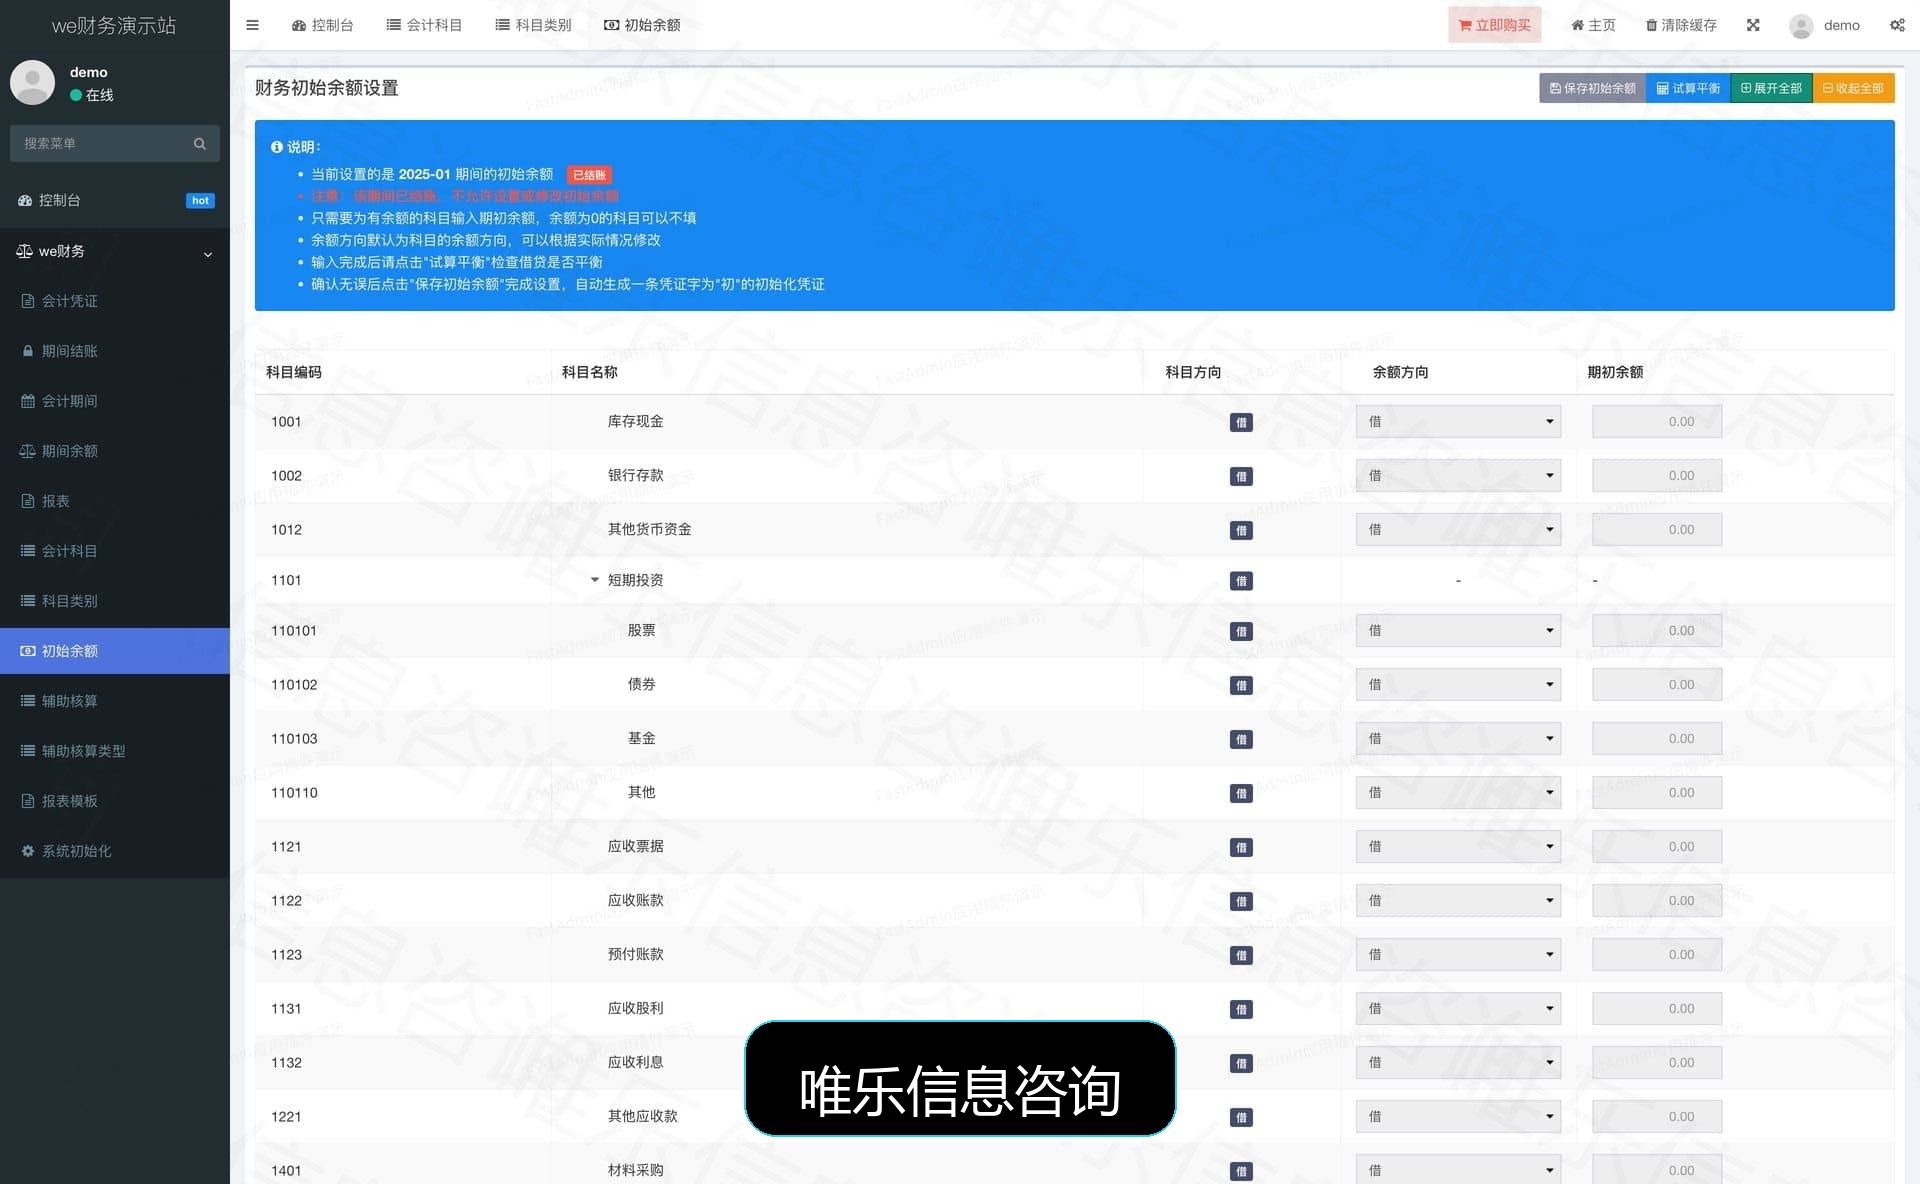Open 系统初始化 in the sidebar
Viewport: 1920px width, 1184px height.
115,851
